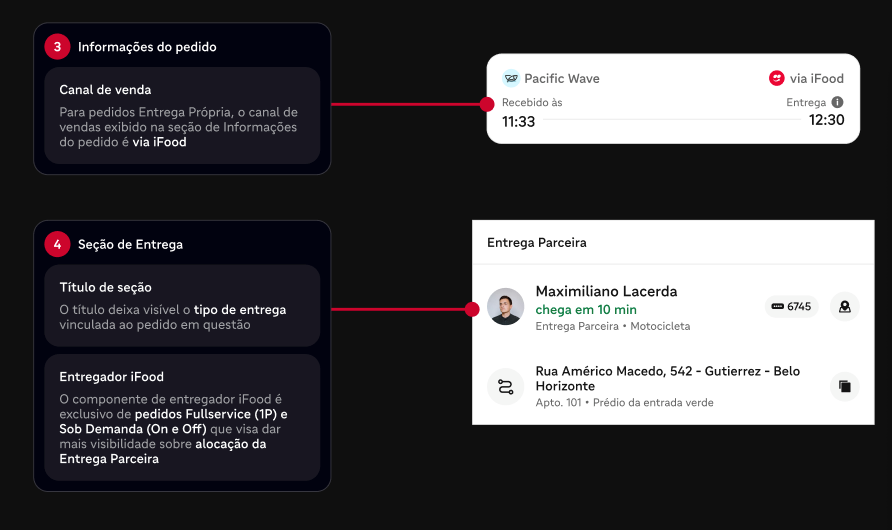
Task: Click the Entrega Parceira section title
Action: click(536, 243)
